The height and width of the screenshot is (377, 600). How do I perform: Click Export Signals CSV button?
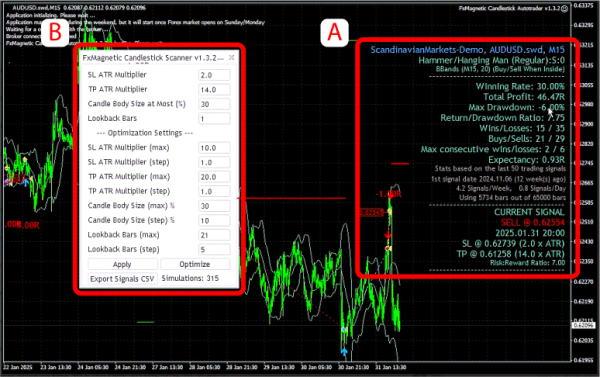pyautogui.click(x=122, y=279)
